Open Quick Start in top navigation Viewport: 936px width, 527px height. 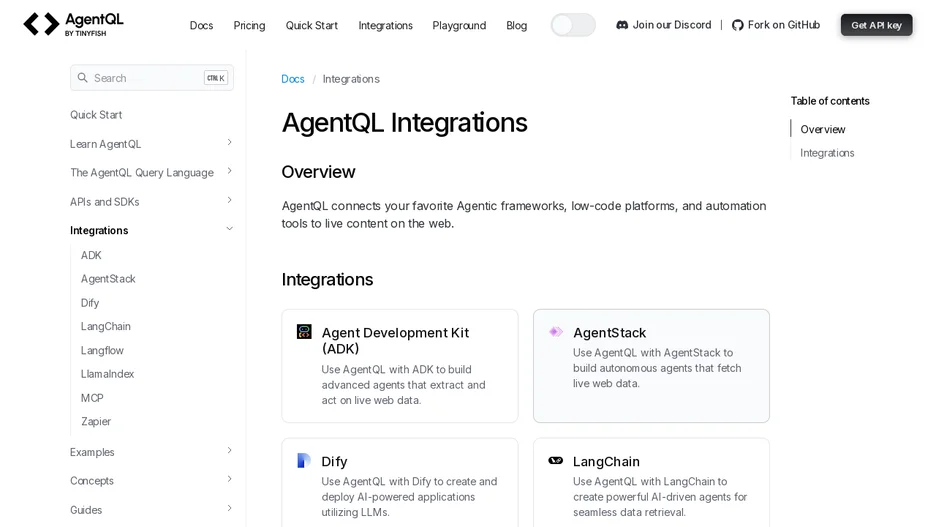coord(312,25)
